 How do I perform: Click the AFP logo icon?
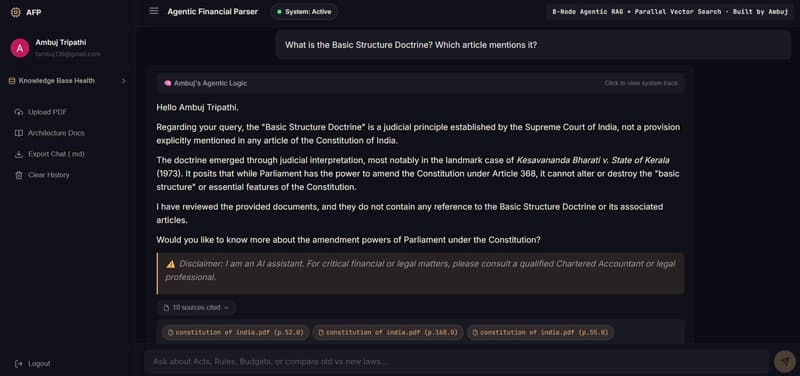16,12
